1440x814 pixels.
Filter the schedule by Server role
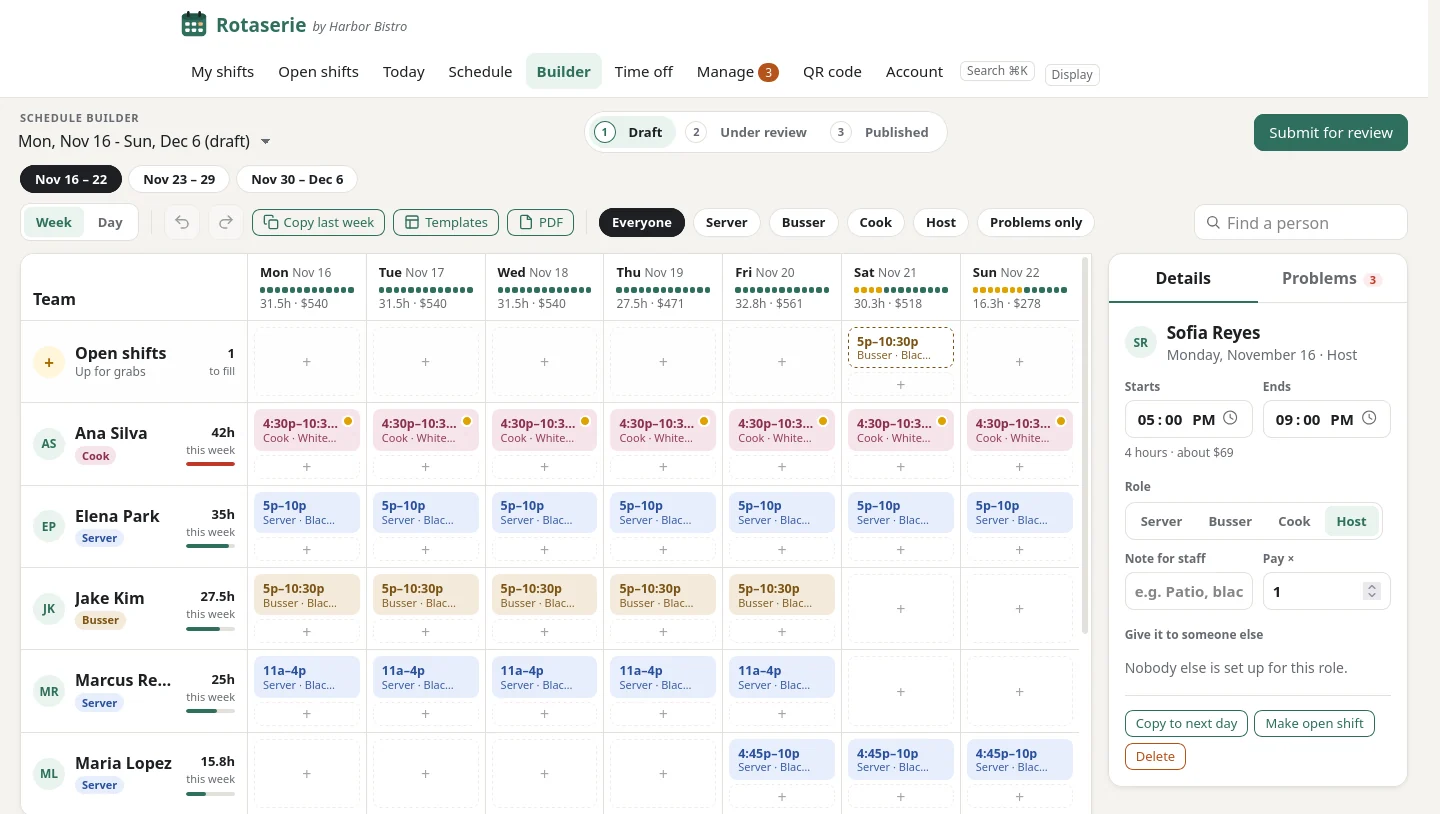tap(726, 222)
